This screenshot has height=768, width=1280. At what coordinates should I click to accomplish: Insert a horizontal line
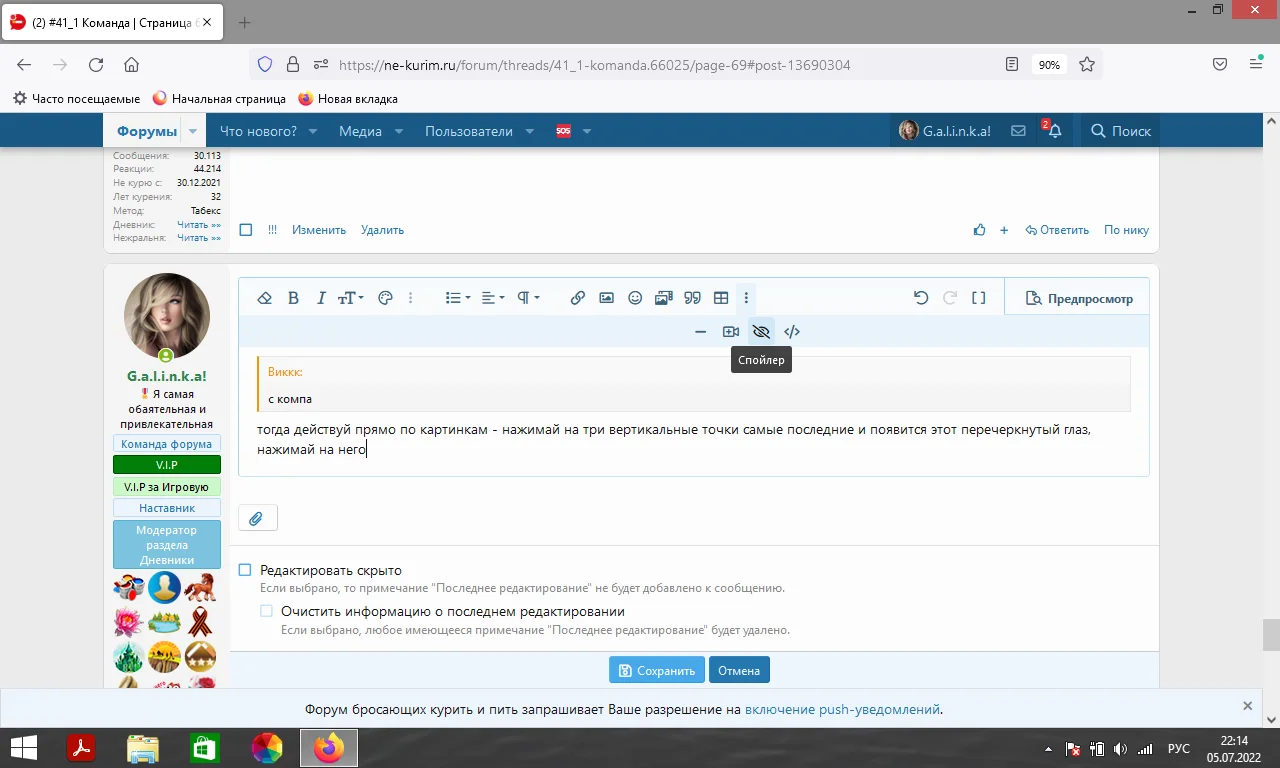700,332
